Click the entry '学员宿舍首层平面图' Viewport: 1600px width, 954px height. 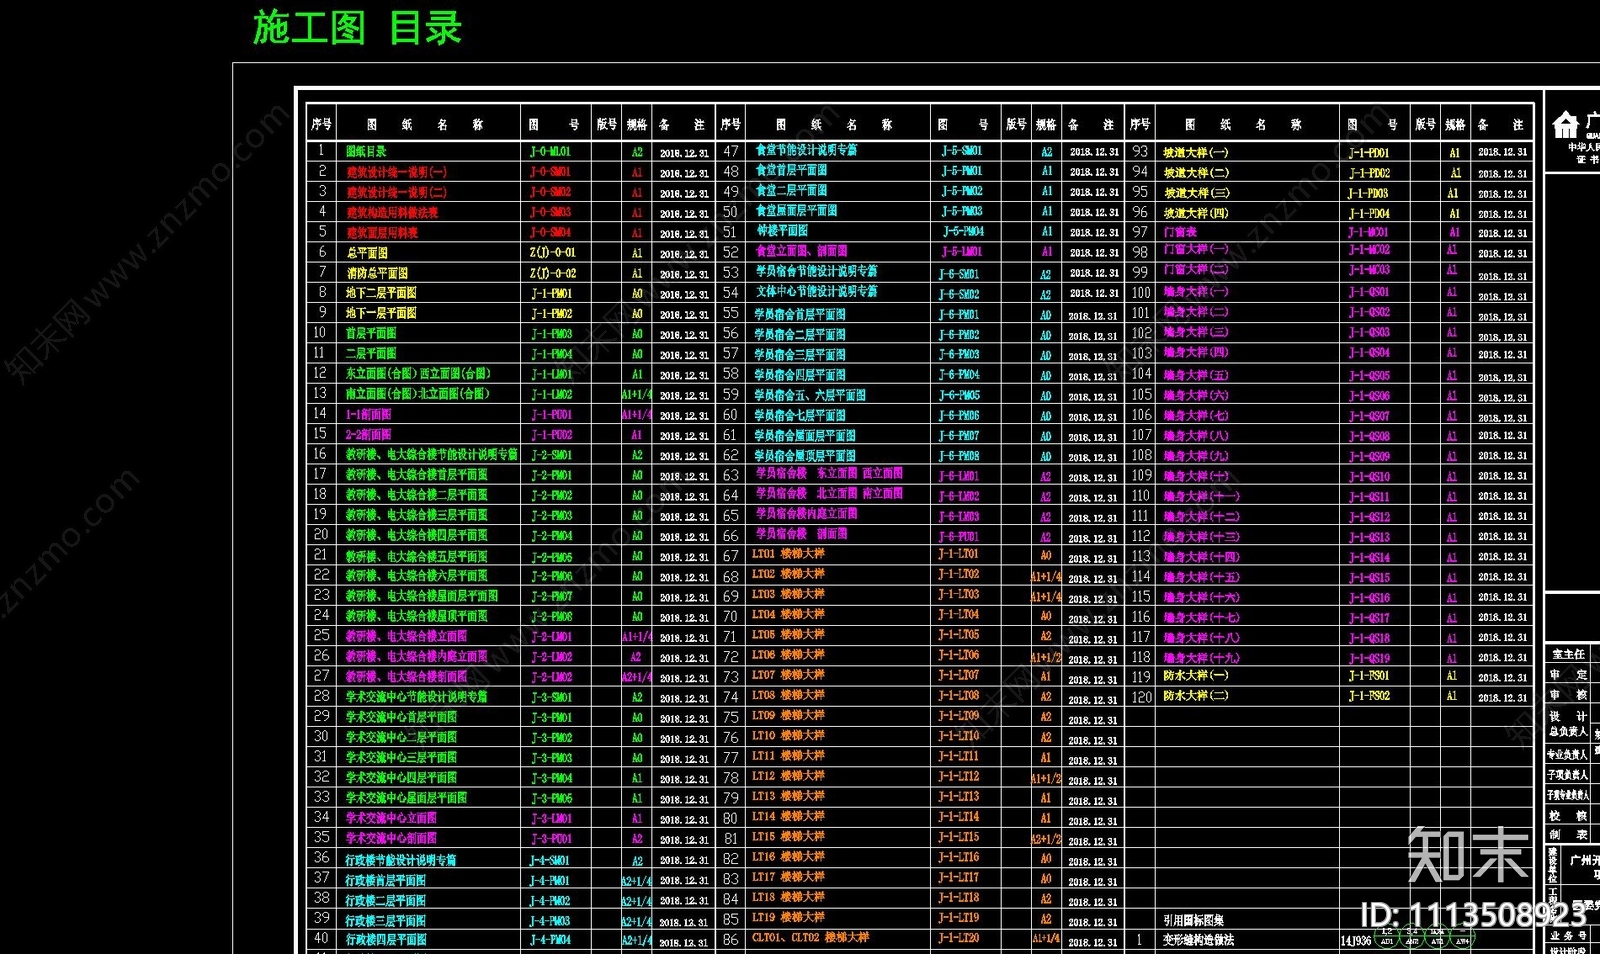tap(800, 314)
